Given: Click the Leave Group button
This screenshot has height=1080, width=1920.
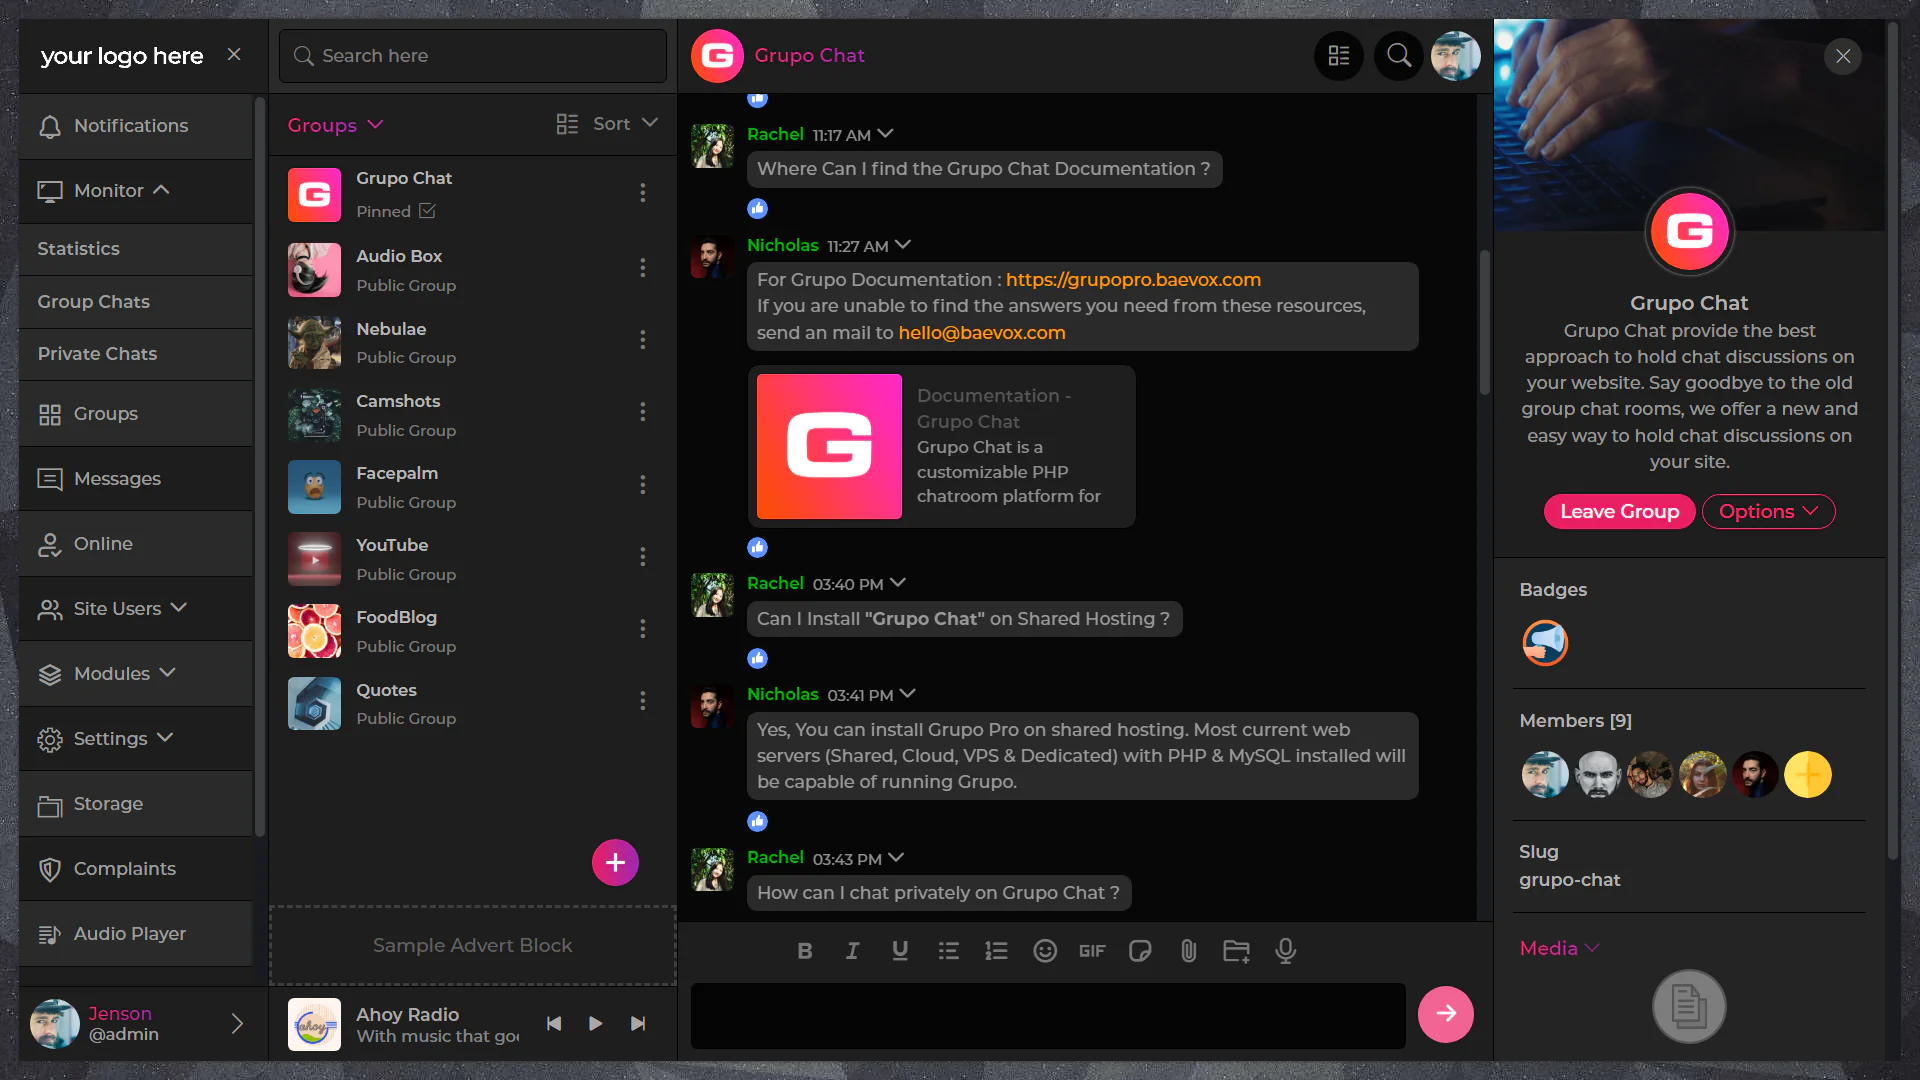Looking at the screenshot, I should [x=1619, y=511].
